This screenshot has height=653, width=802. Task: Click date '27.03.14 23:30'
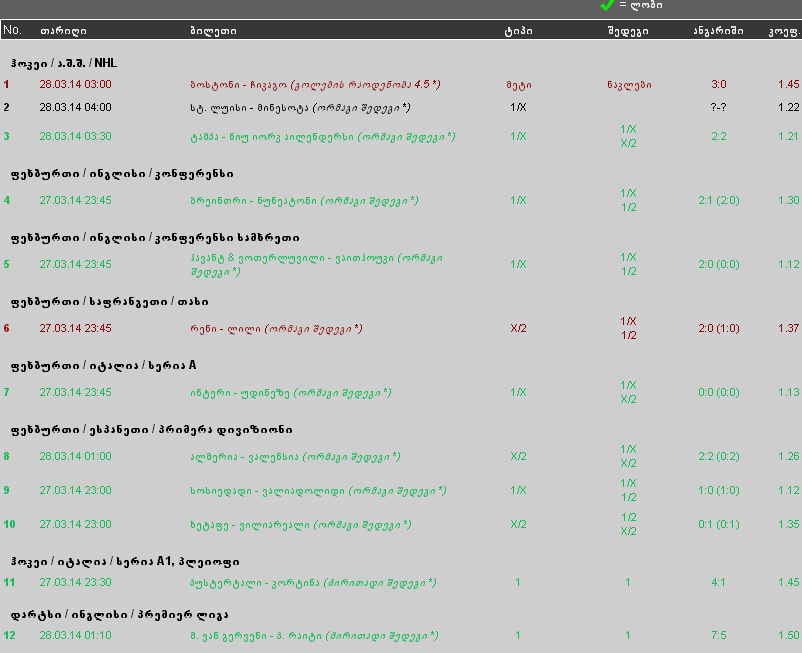[x=75, y=582]
